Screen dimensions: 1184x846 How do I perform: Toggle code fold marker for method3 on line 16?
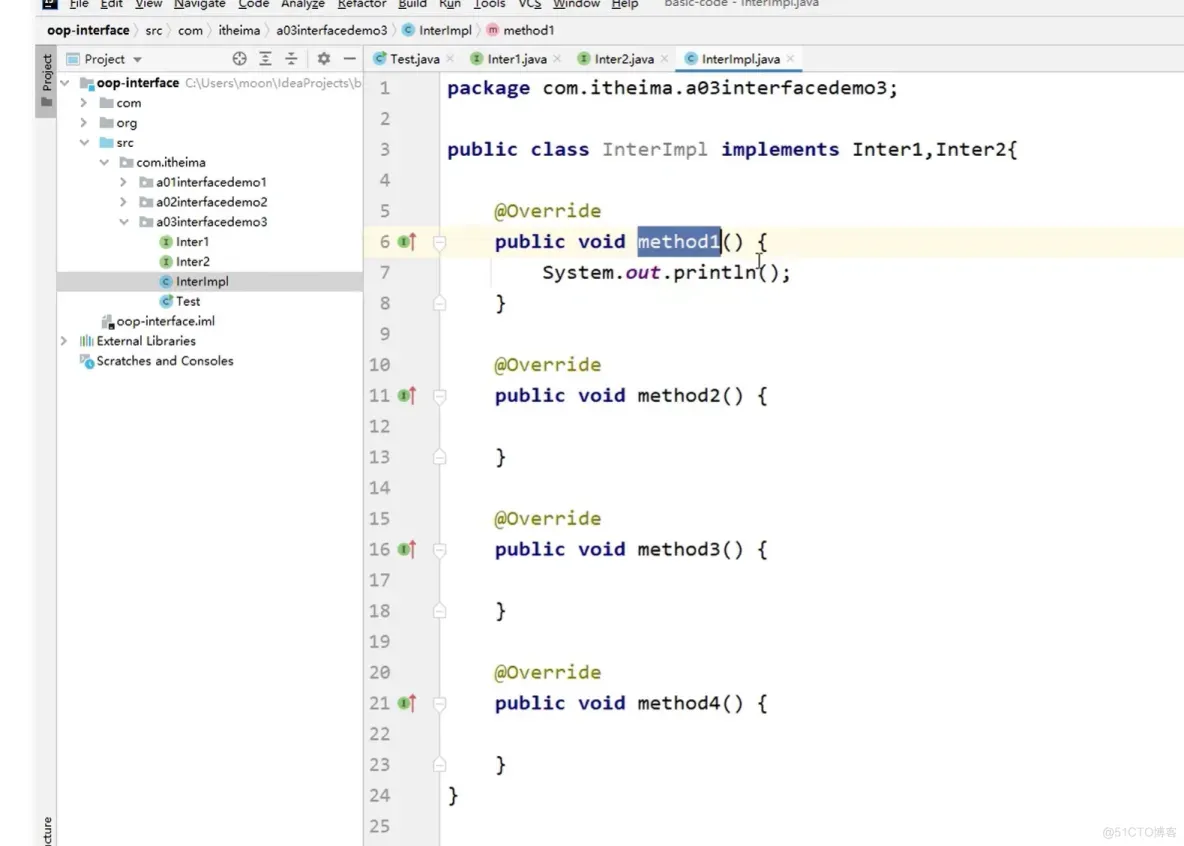(439, 550)
